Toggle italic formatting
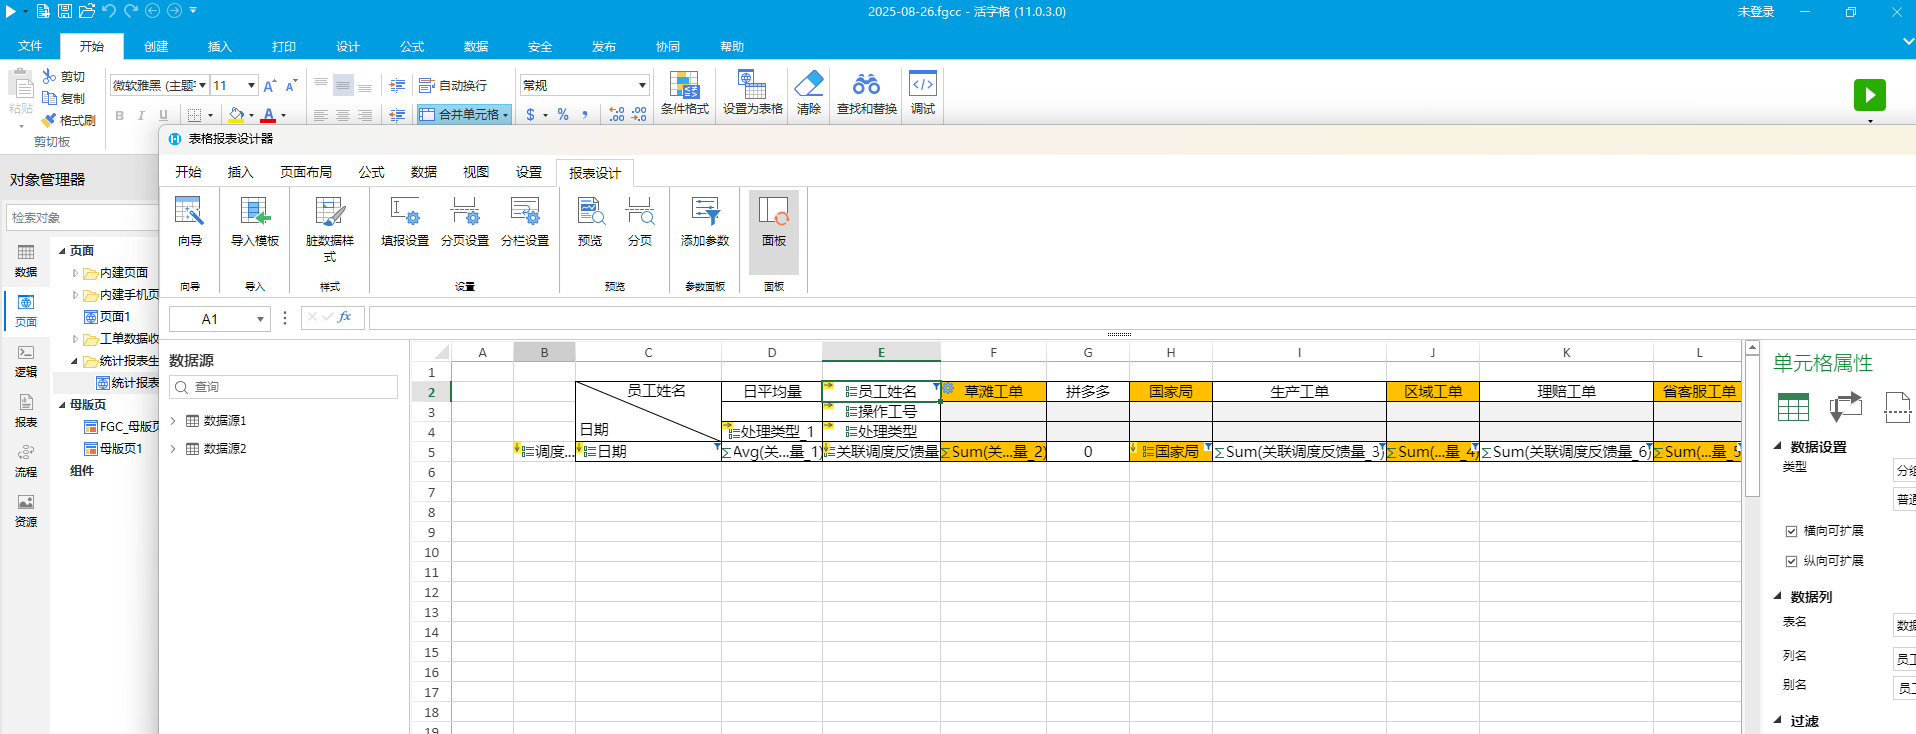1916x734 pixels. tap(141, 115)
